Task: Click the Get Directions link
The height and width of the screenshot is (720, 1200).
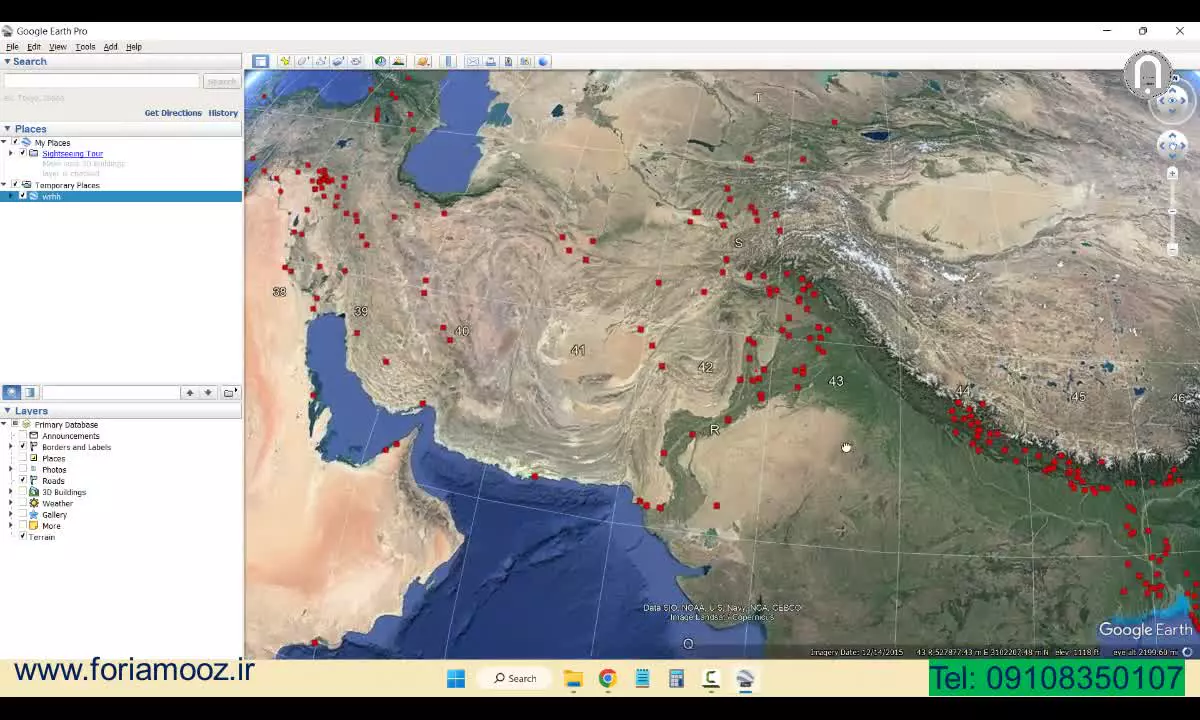Action: 172,113
